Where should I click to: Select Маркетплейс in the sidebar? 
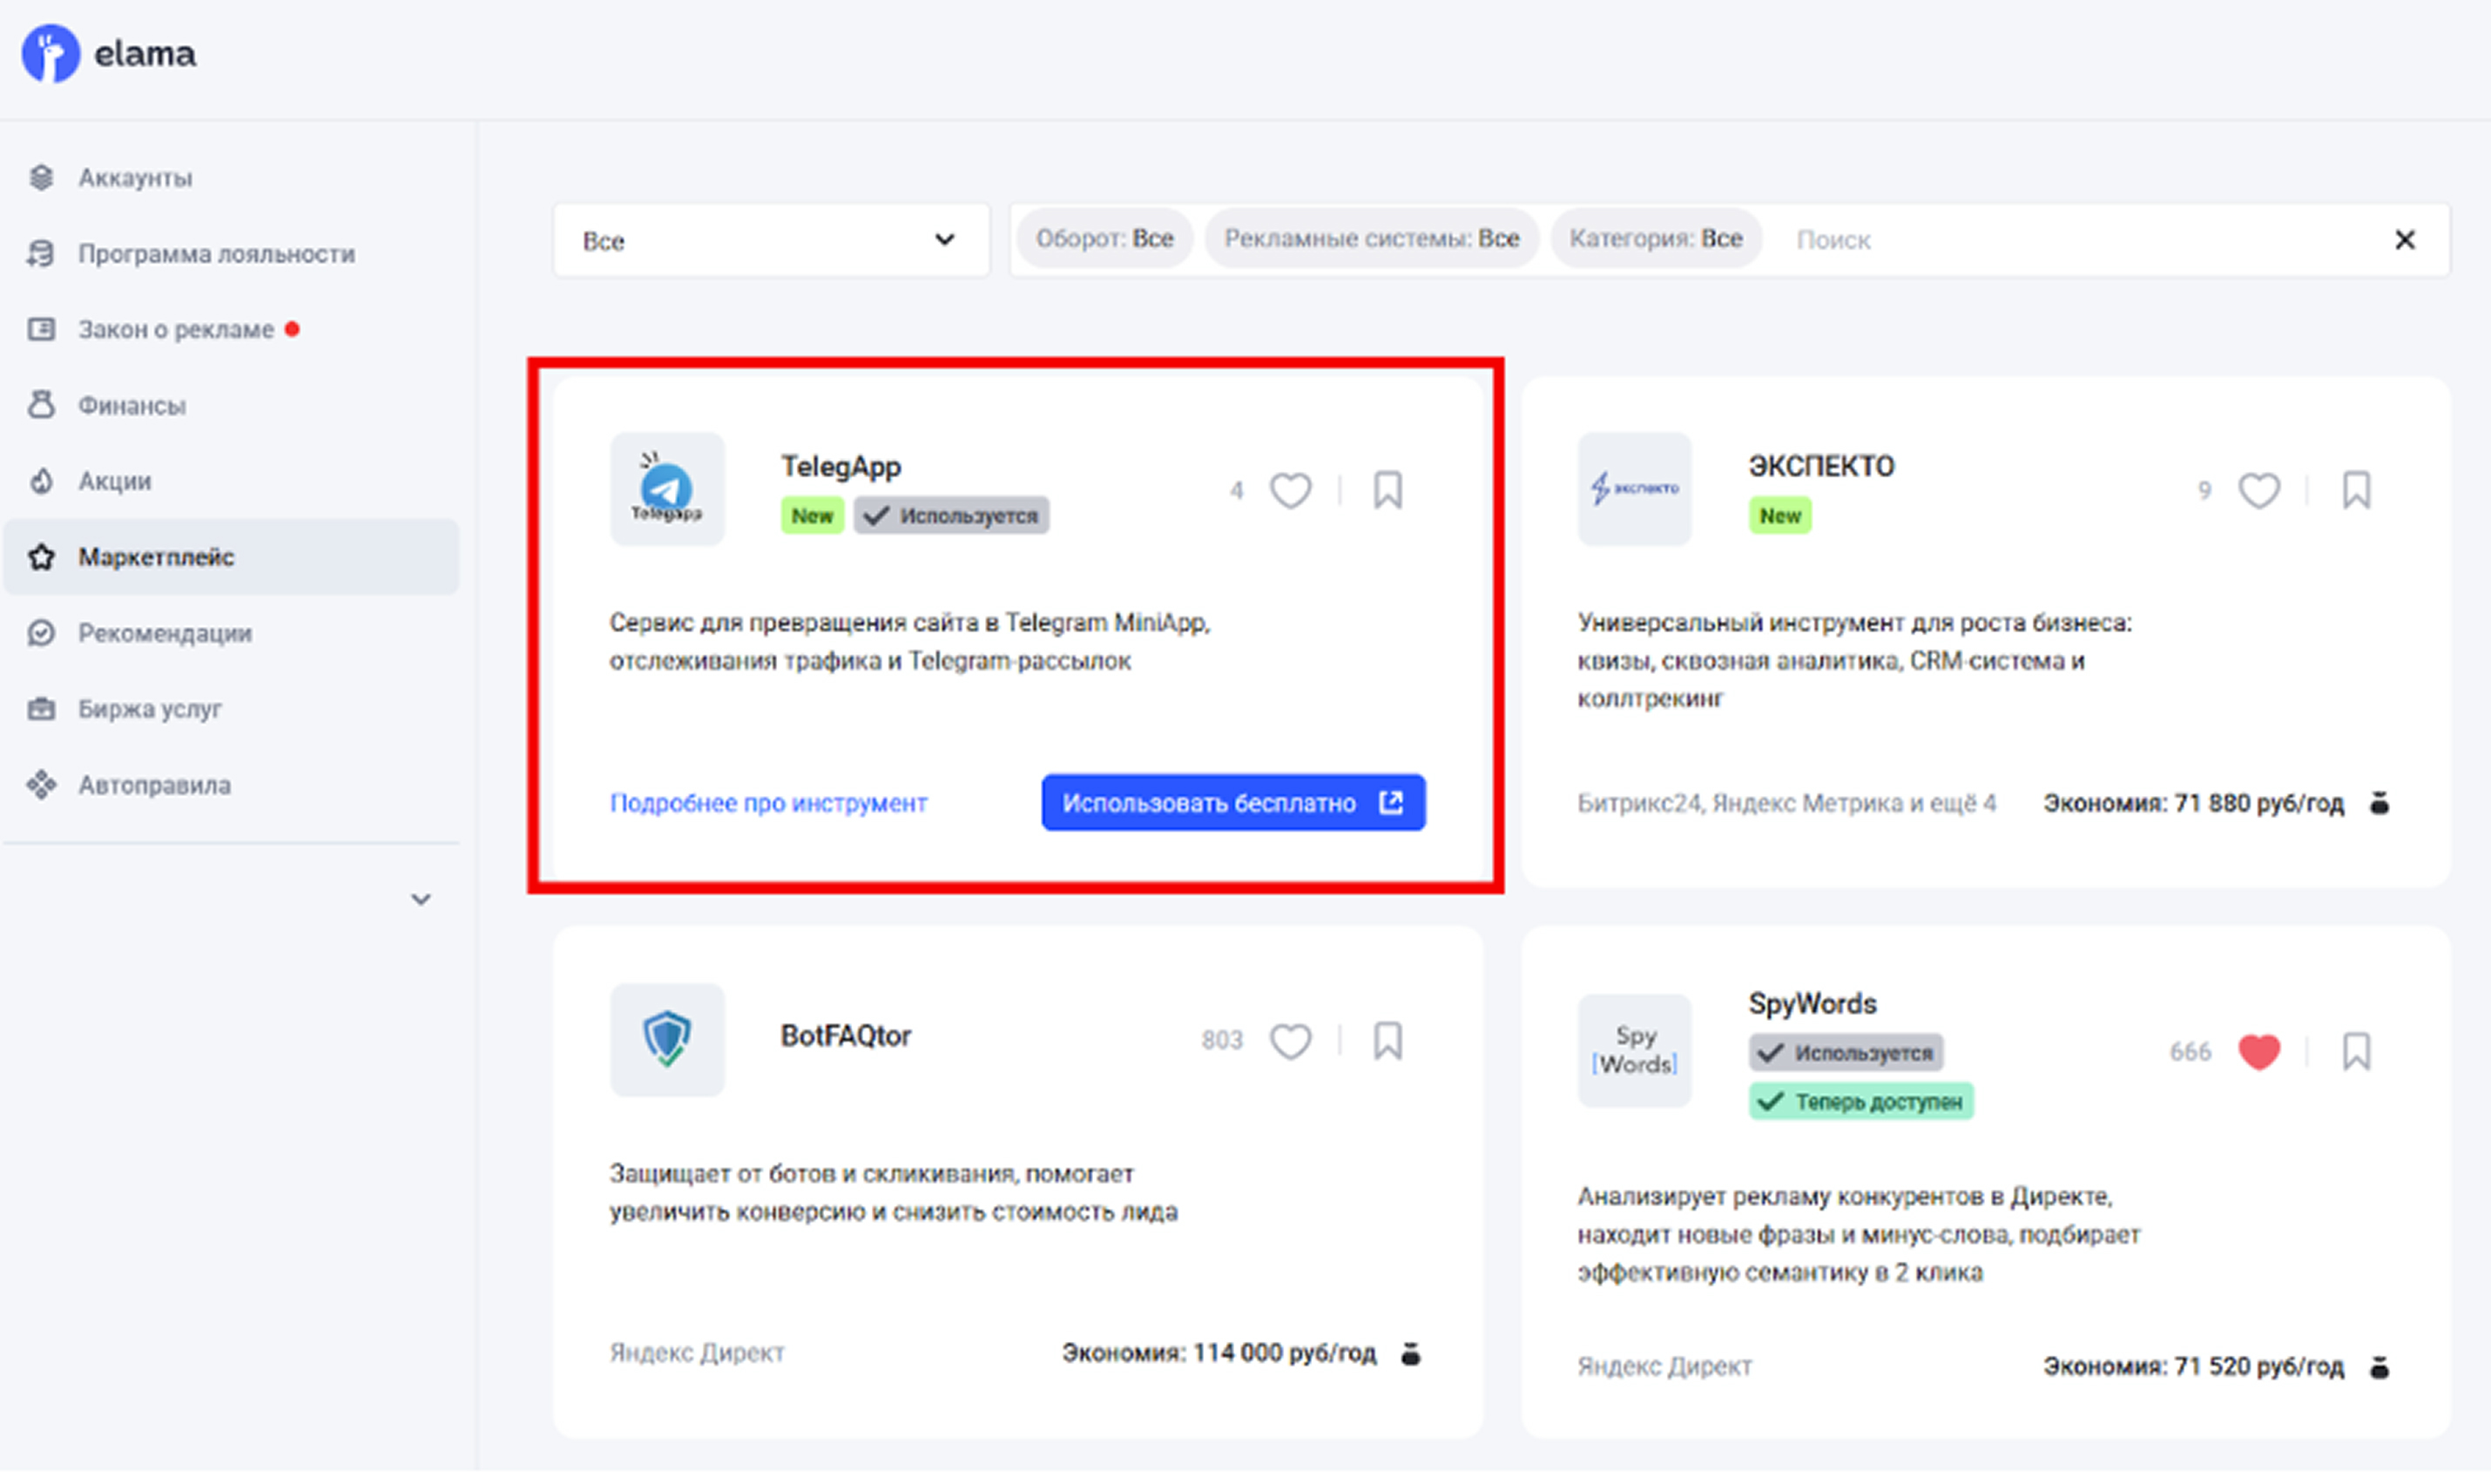pyautogui.click(x=156, y=556)
